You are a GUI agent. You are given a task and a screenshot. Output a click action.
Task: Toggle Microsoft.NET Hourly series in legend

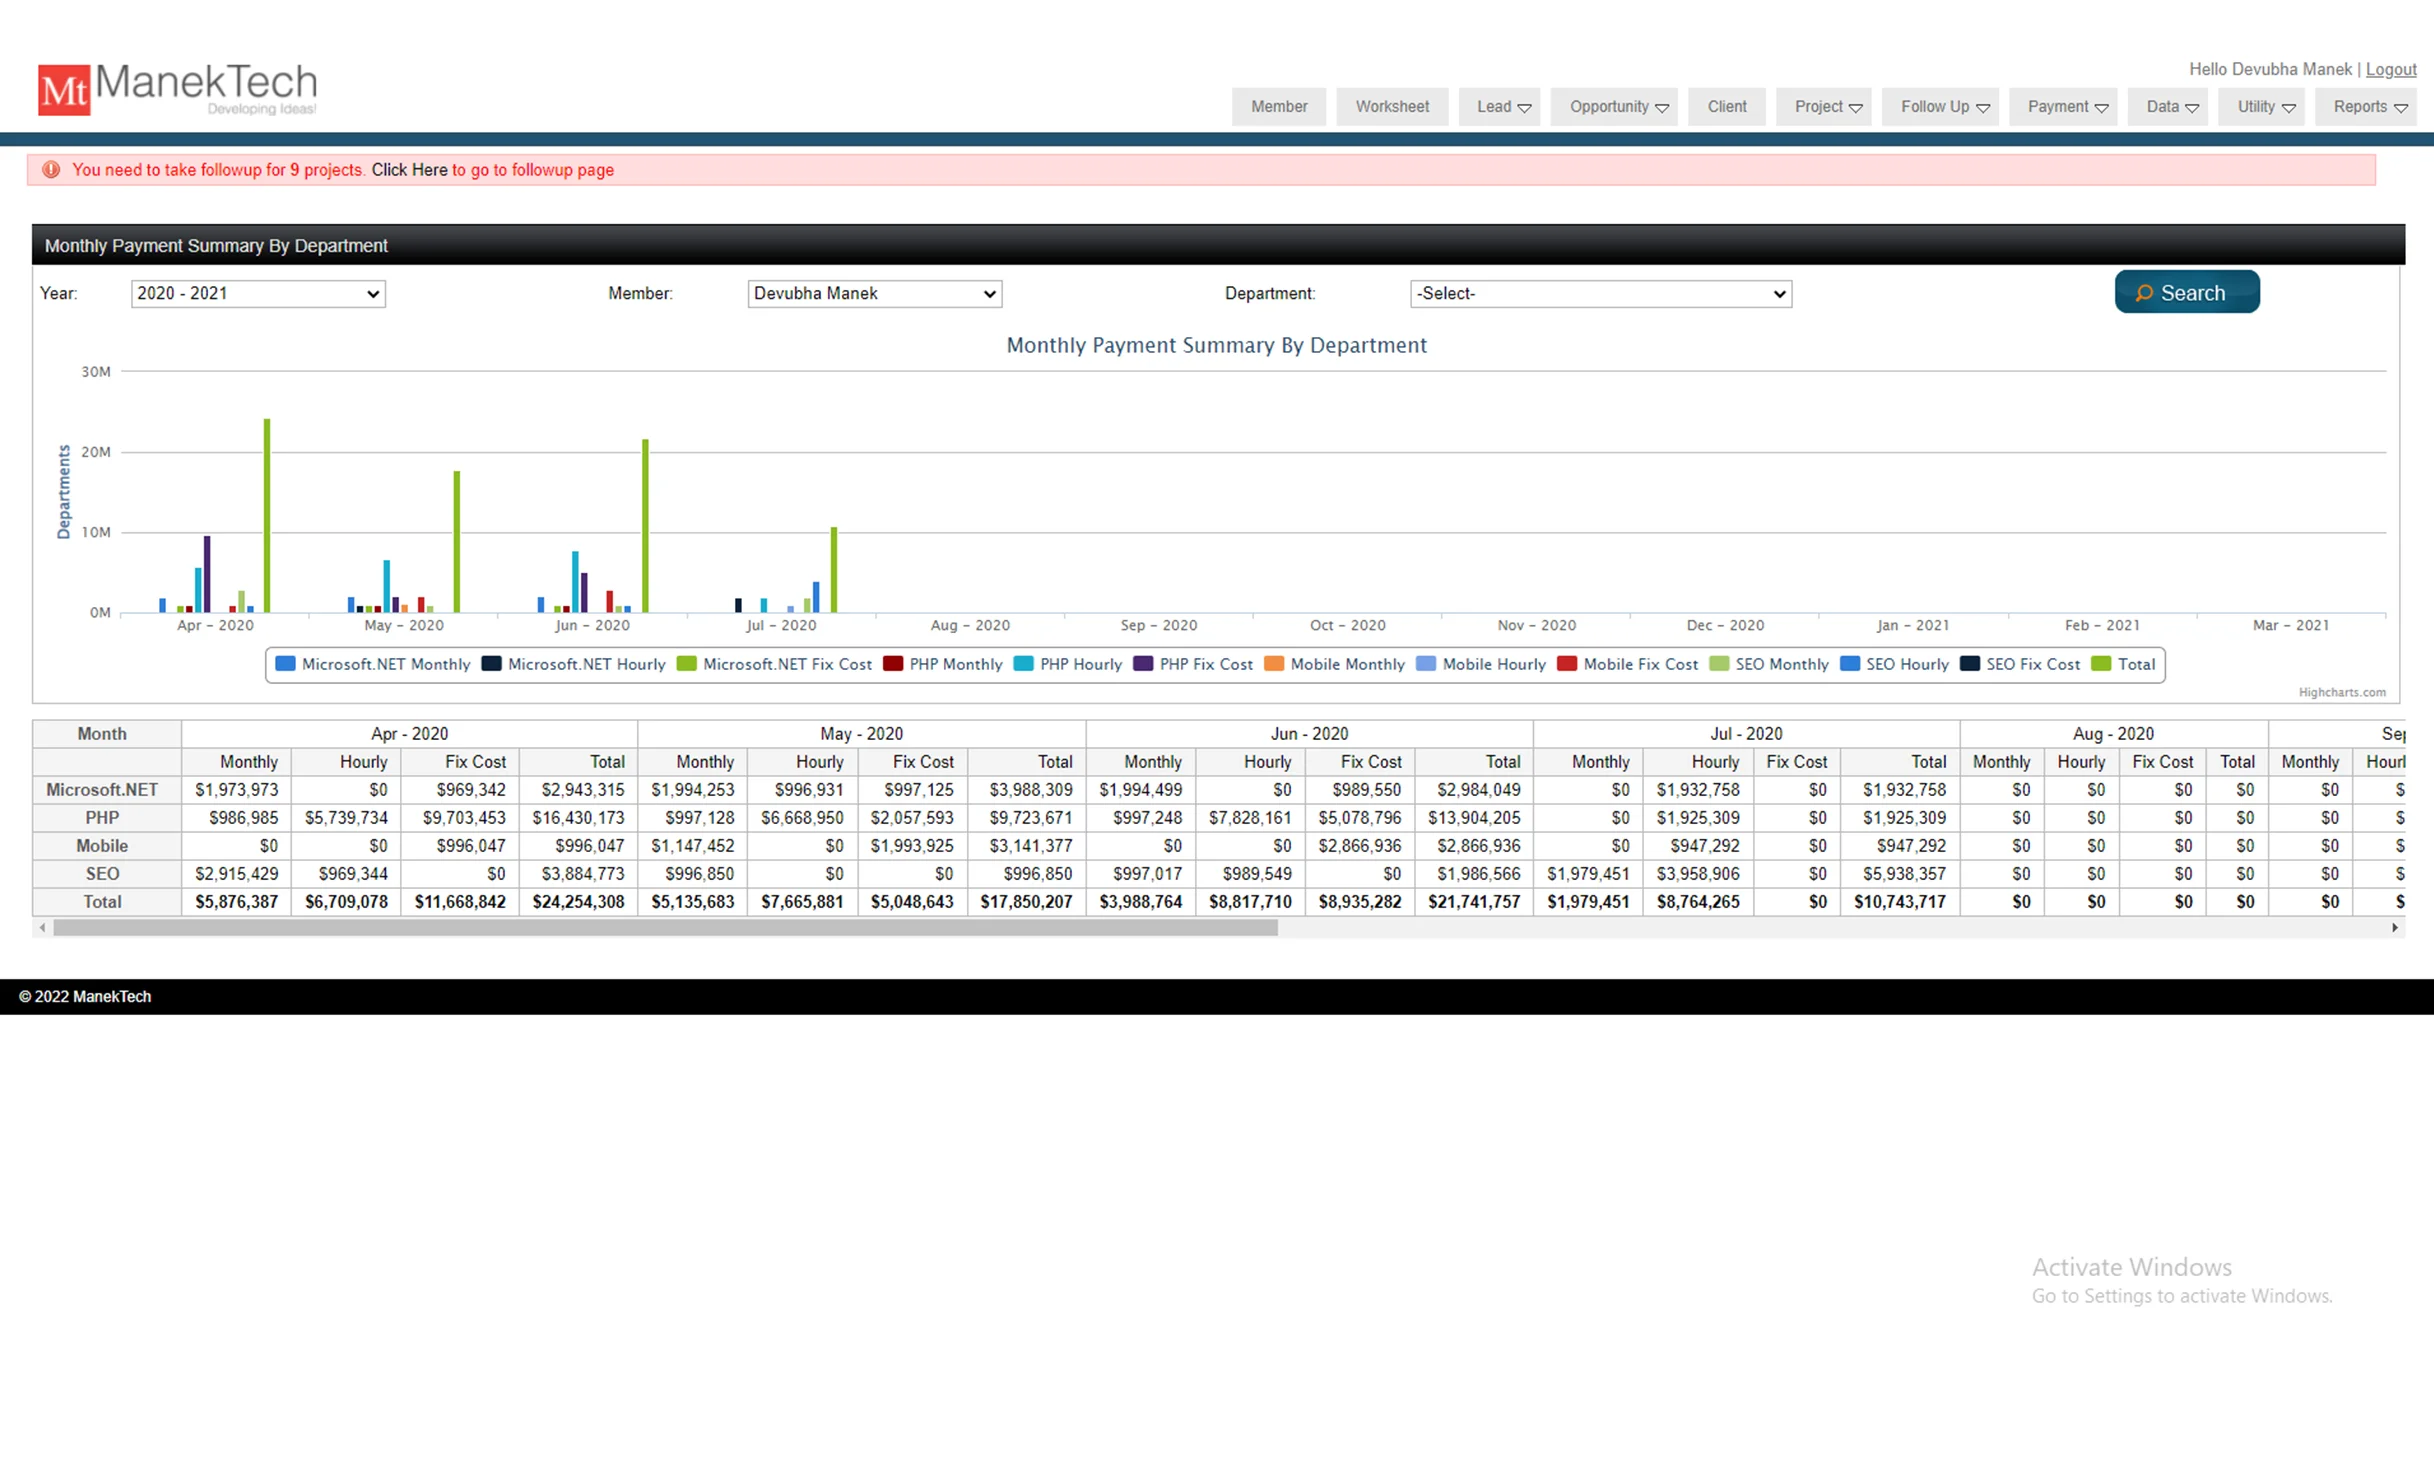coord(574,665)
